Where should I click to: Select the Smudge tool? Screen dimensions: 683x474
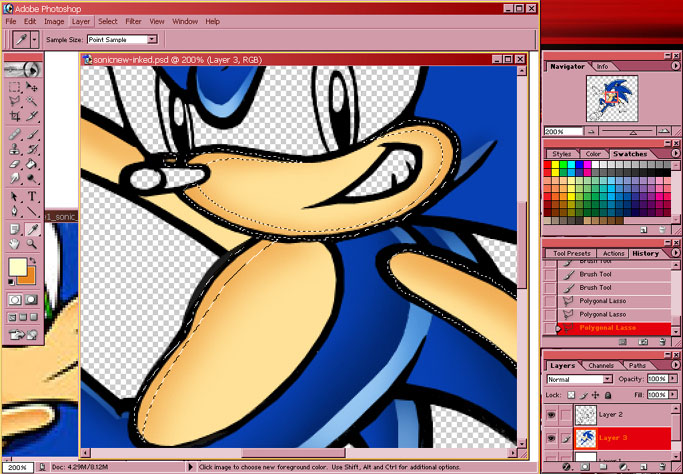pos(14,179)
